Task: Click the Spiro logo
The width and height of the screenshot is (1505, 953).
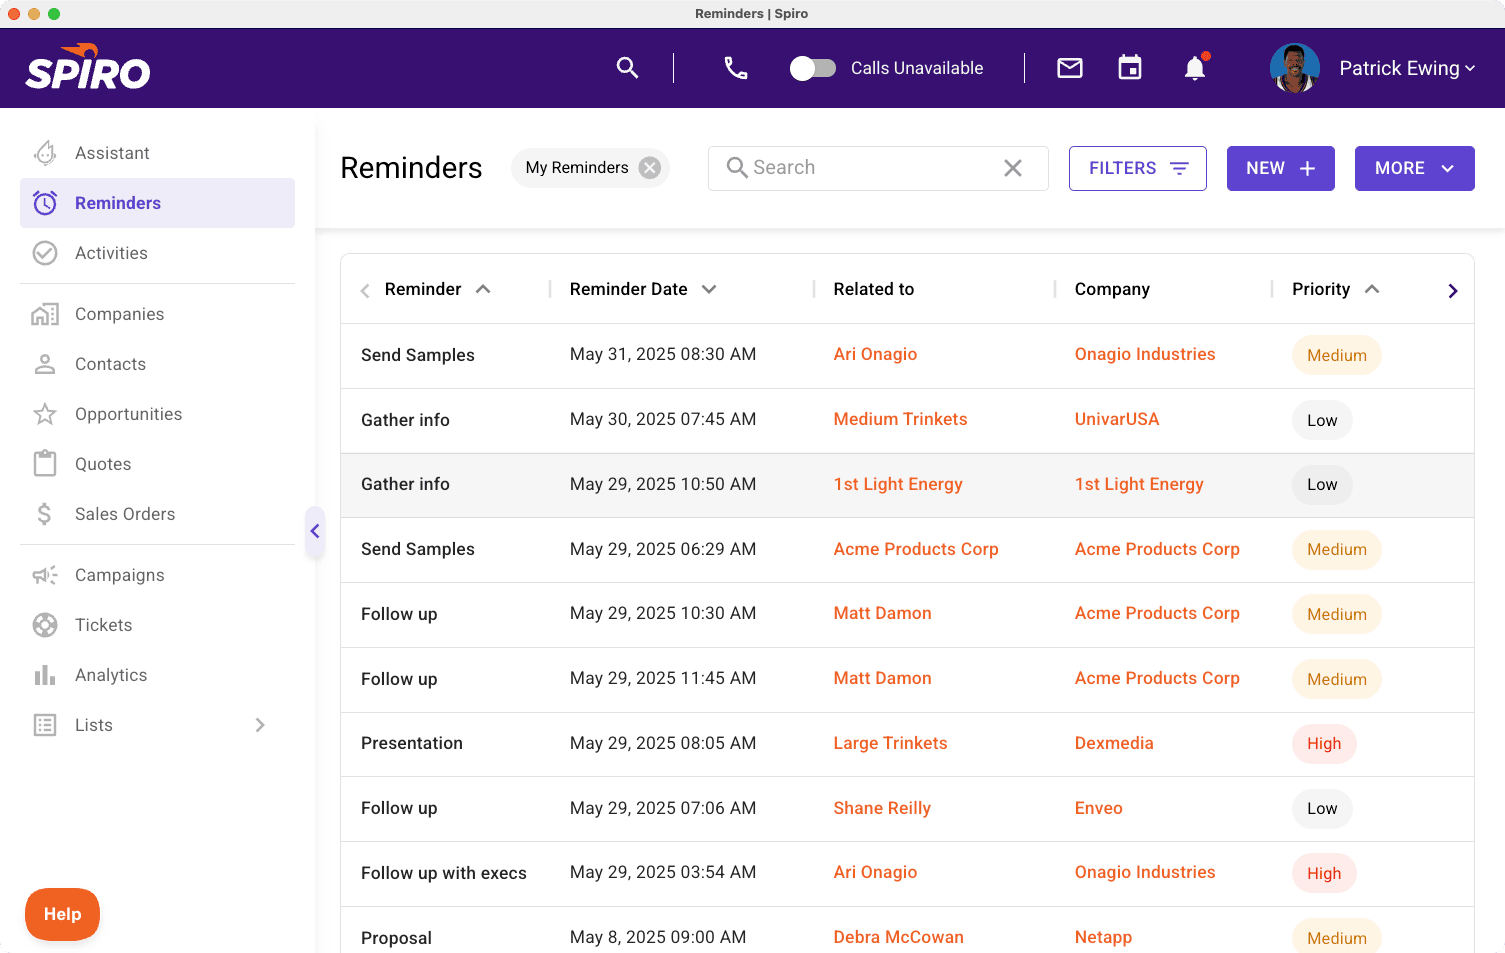Action: coord(88,68)
